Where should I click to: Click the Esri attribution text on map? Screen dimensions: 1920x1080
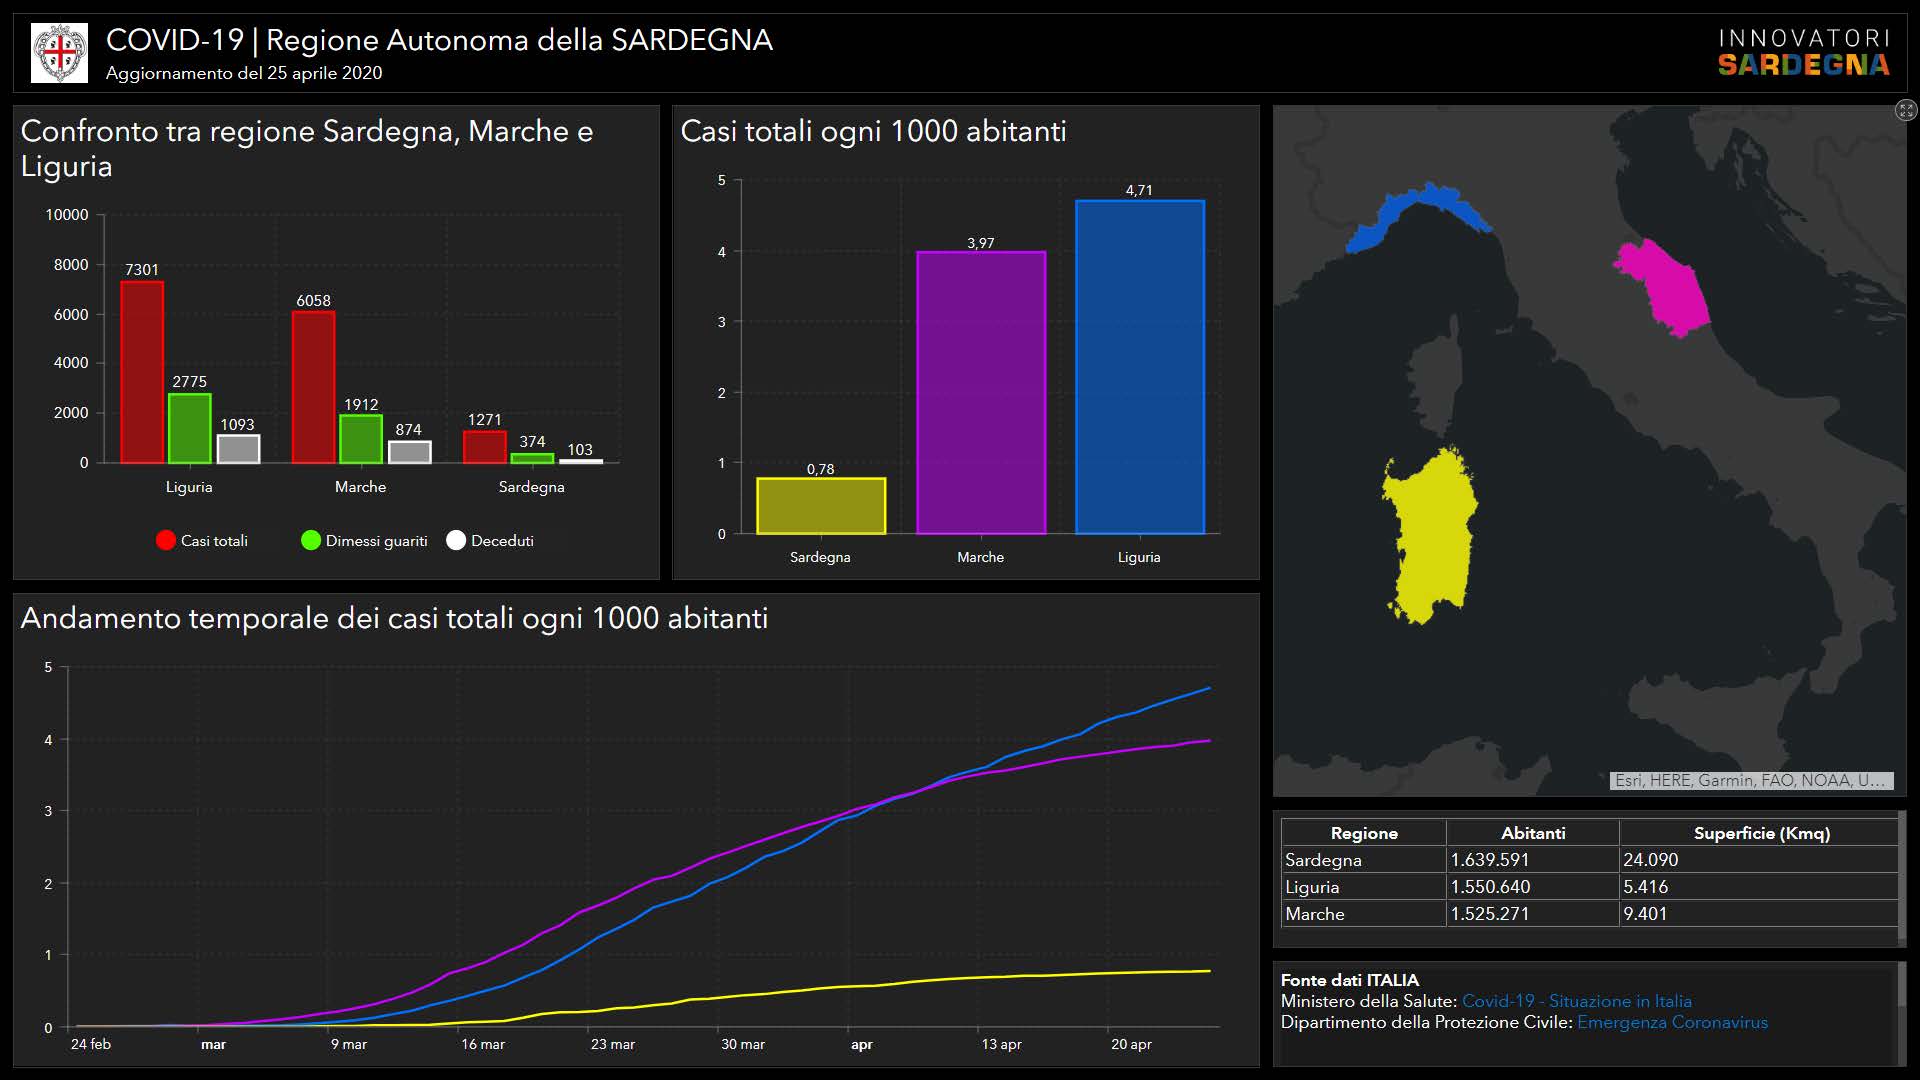coord(1750,781)
